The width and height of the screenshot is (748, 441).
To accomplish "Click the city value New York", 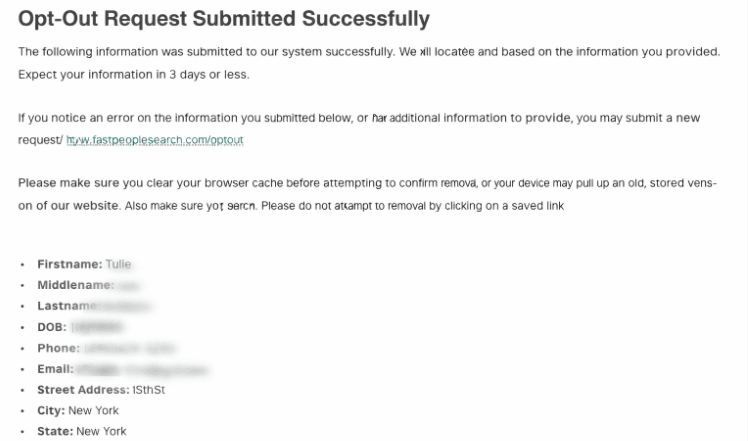I will click(95, 411).
